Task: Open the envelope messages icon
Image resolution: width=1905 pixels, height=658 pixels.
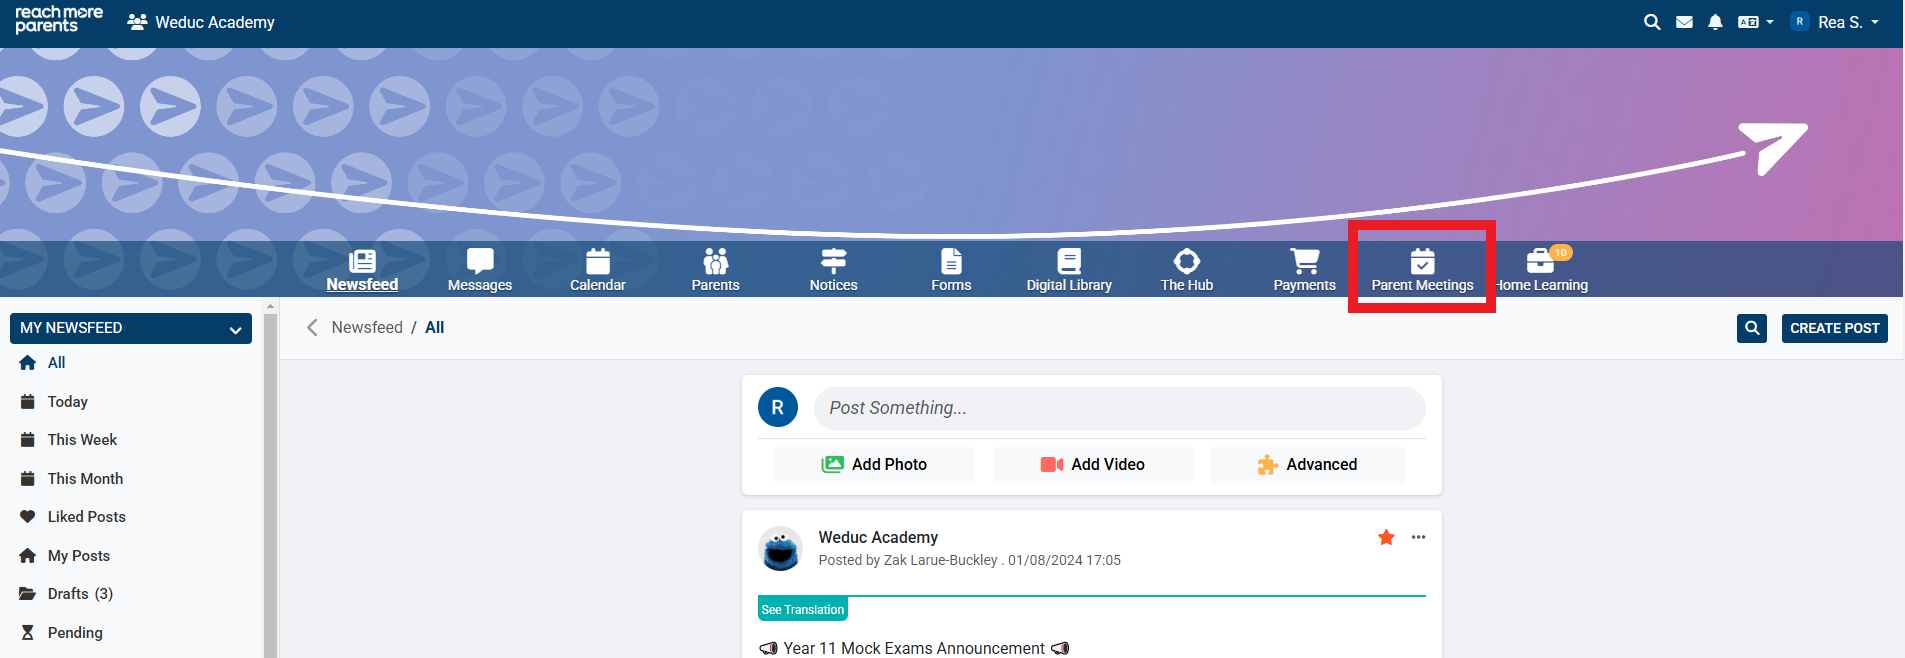Action: pos(1684,22)
